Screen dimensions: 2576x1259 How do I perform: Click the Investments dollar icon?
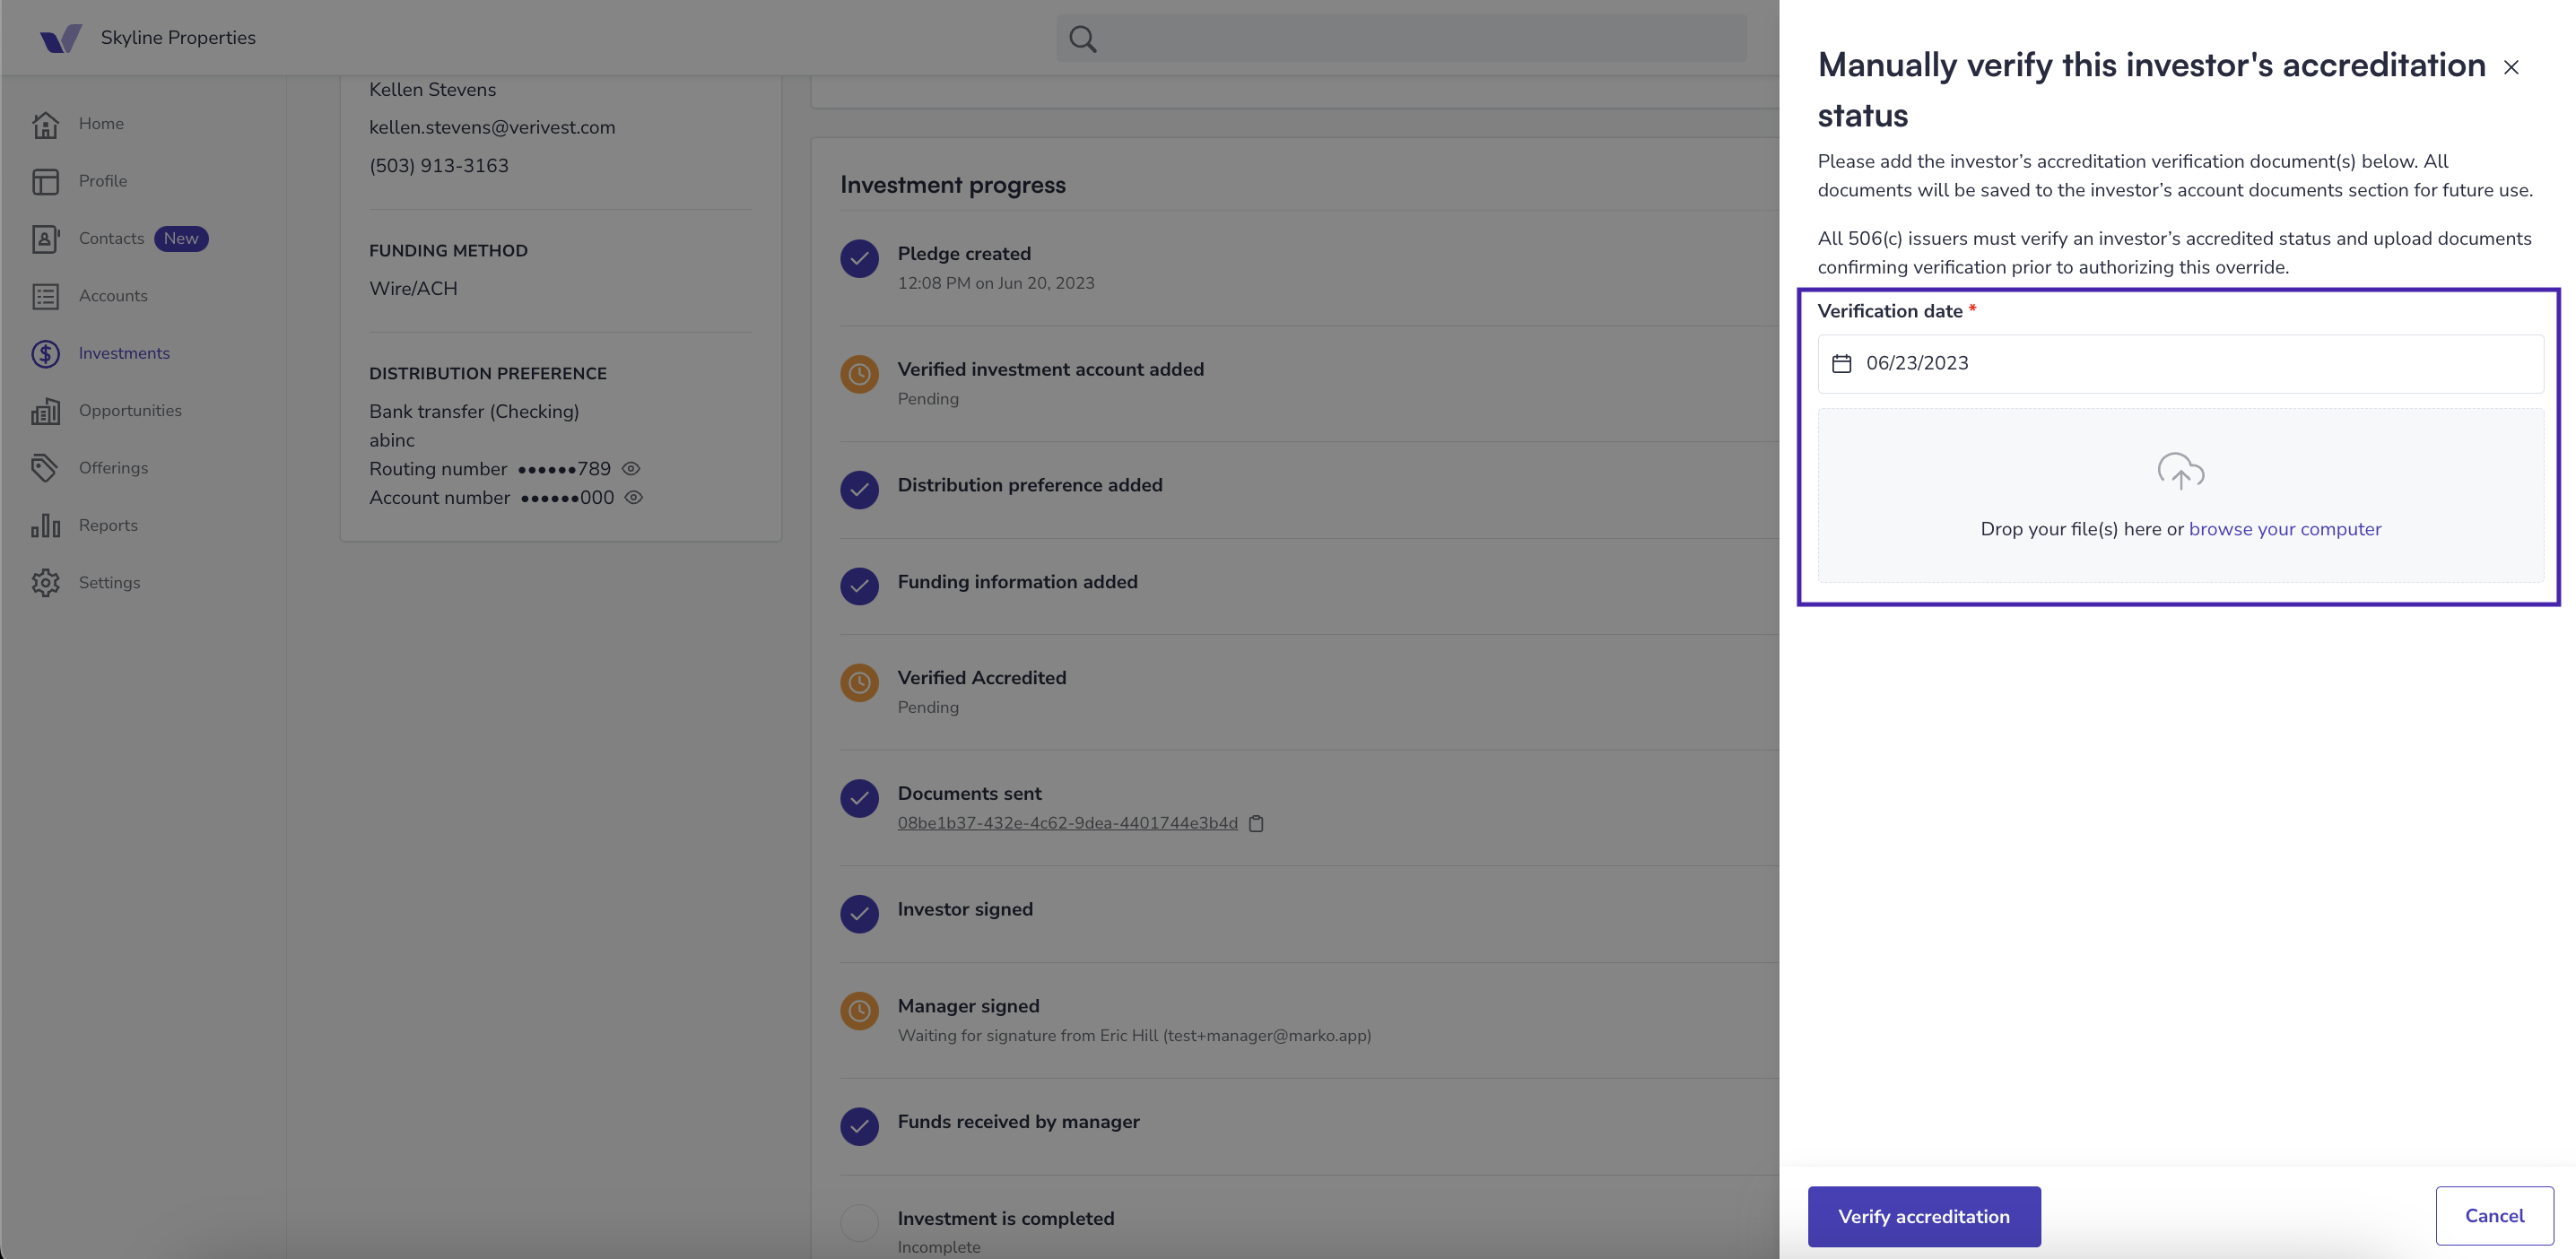point(45,353)
